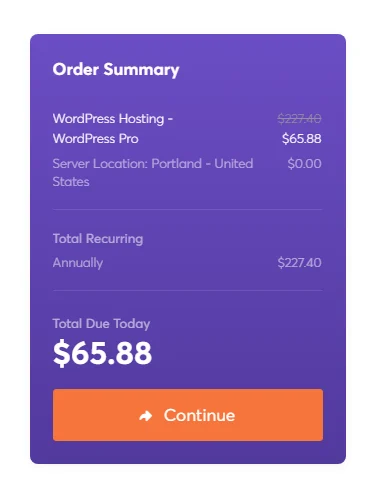
Task: Click the Total Due Today label
Action: click(x=101, y=324)
